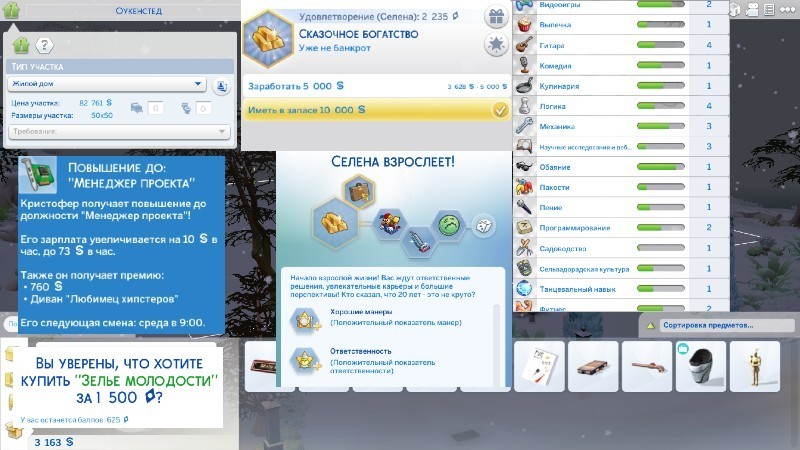Click the shears Садоводство icon
This screenshot has height=450, width=800.
click(x=524, y=248)
